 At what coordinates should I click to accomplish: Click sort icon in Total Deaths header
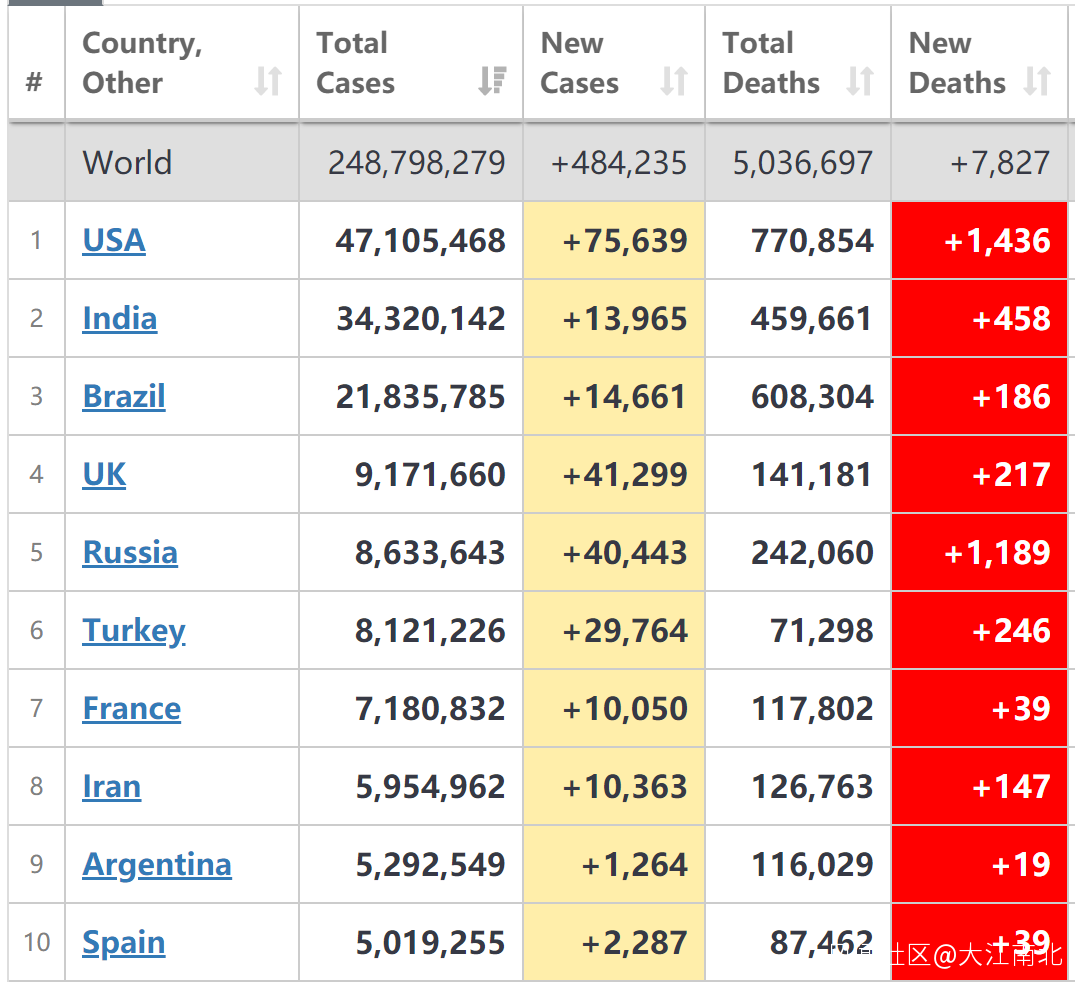[x=860, y=81]
